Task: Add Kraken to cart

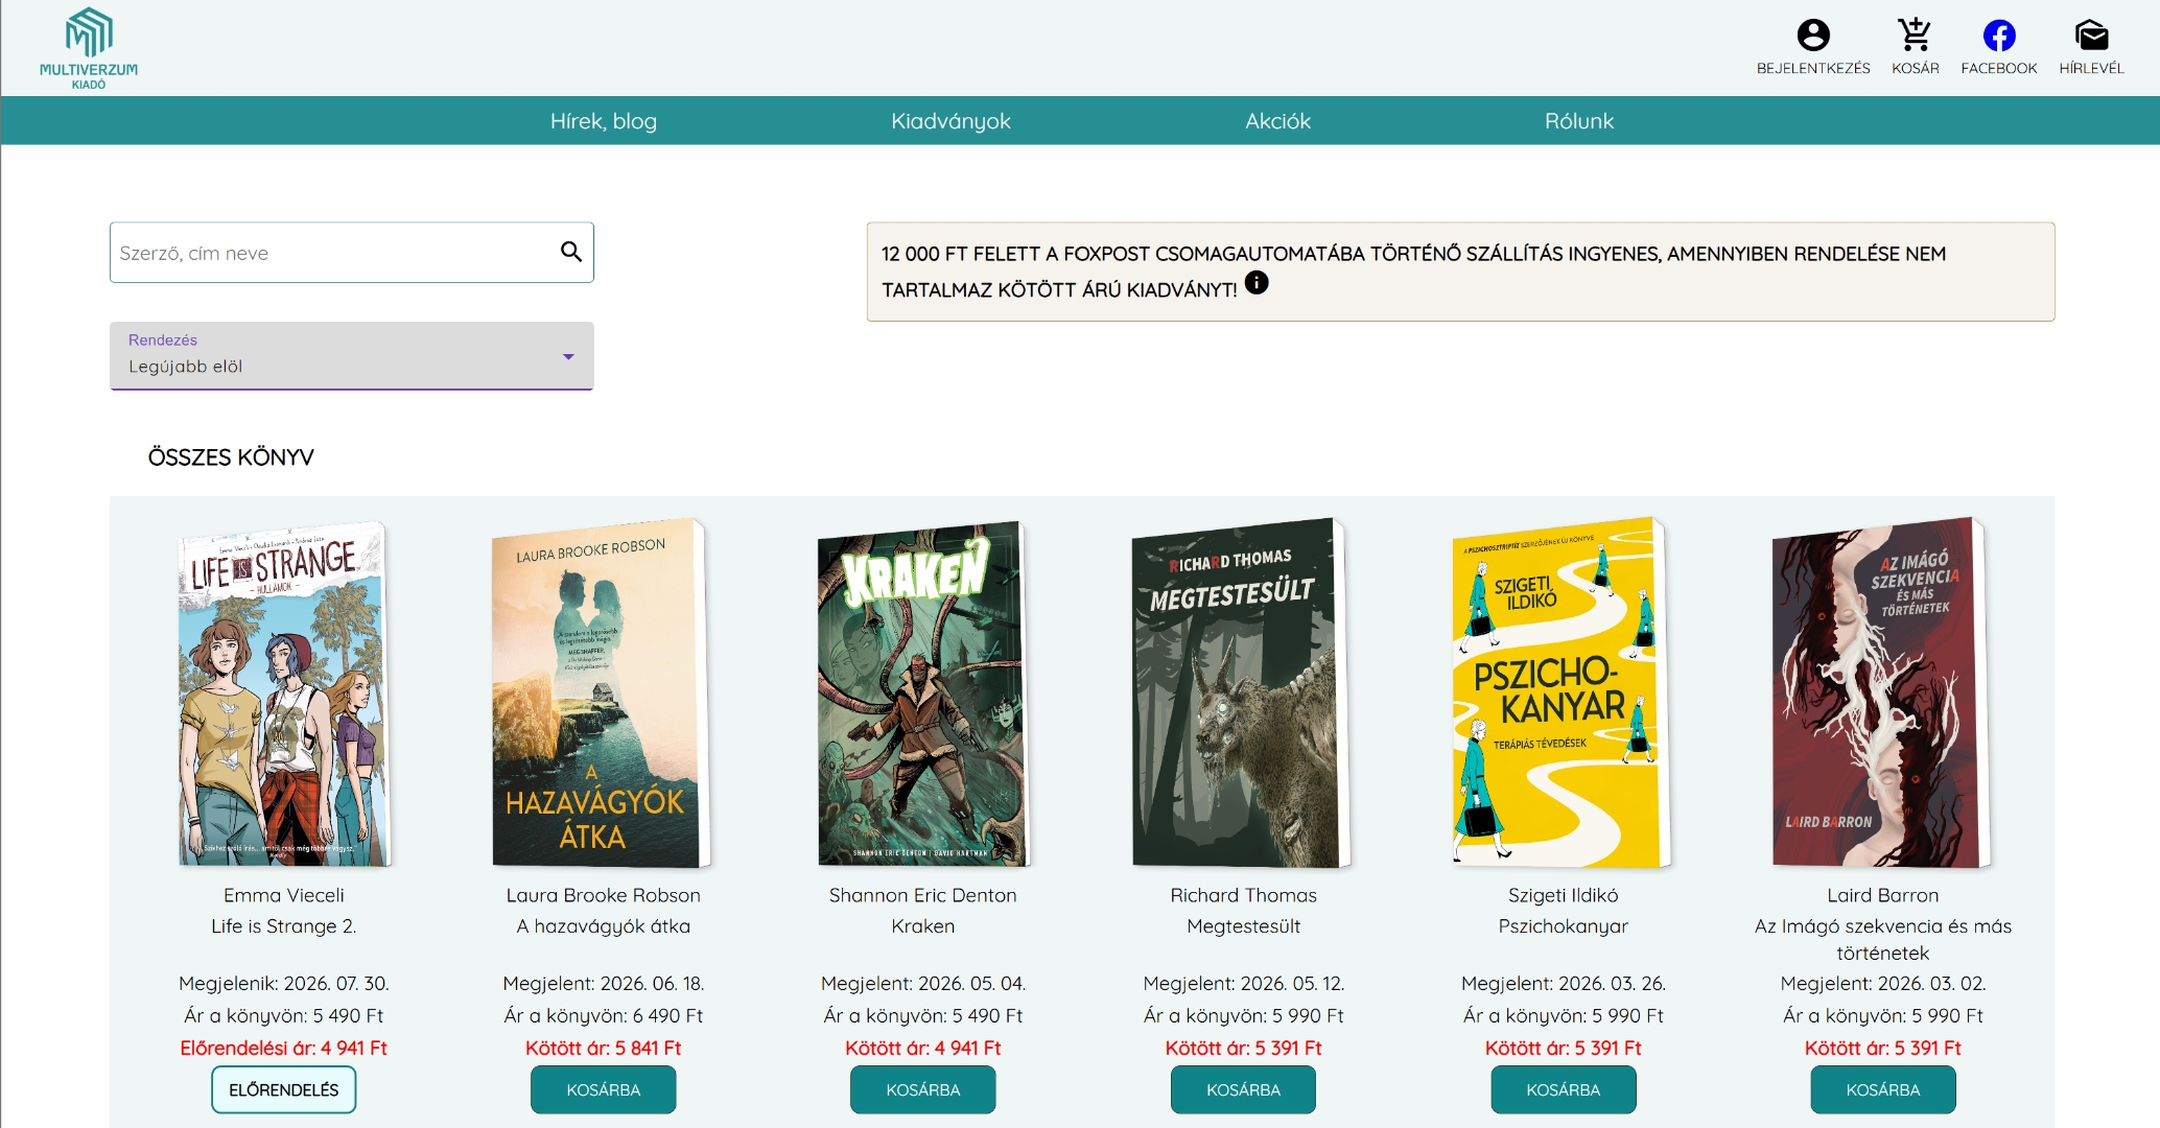Action: tap(923, 1089)
